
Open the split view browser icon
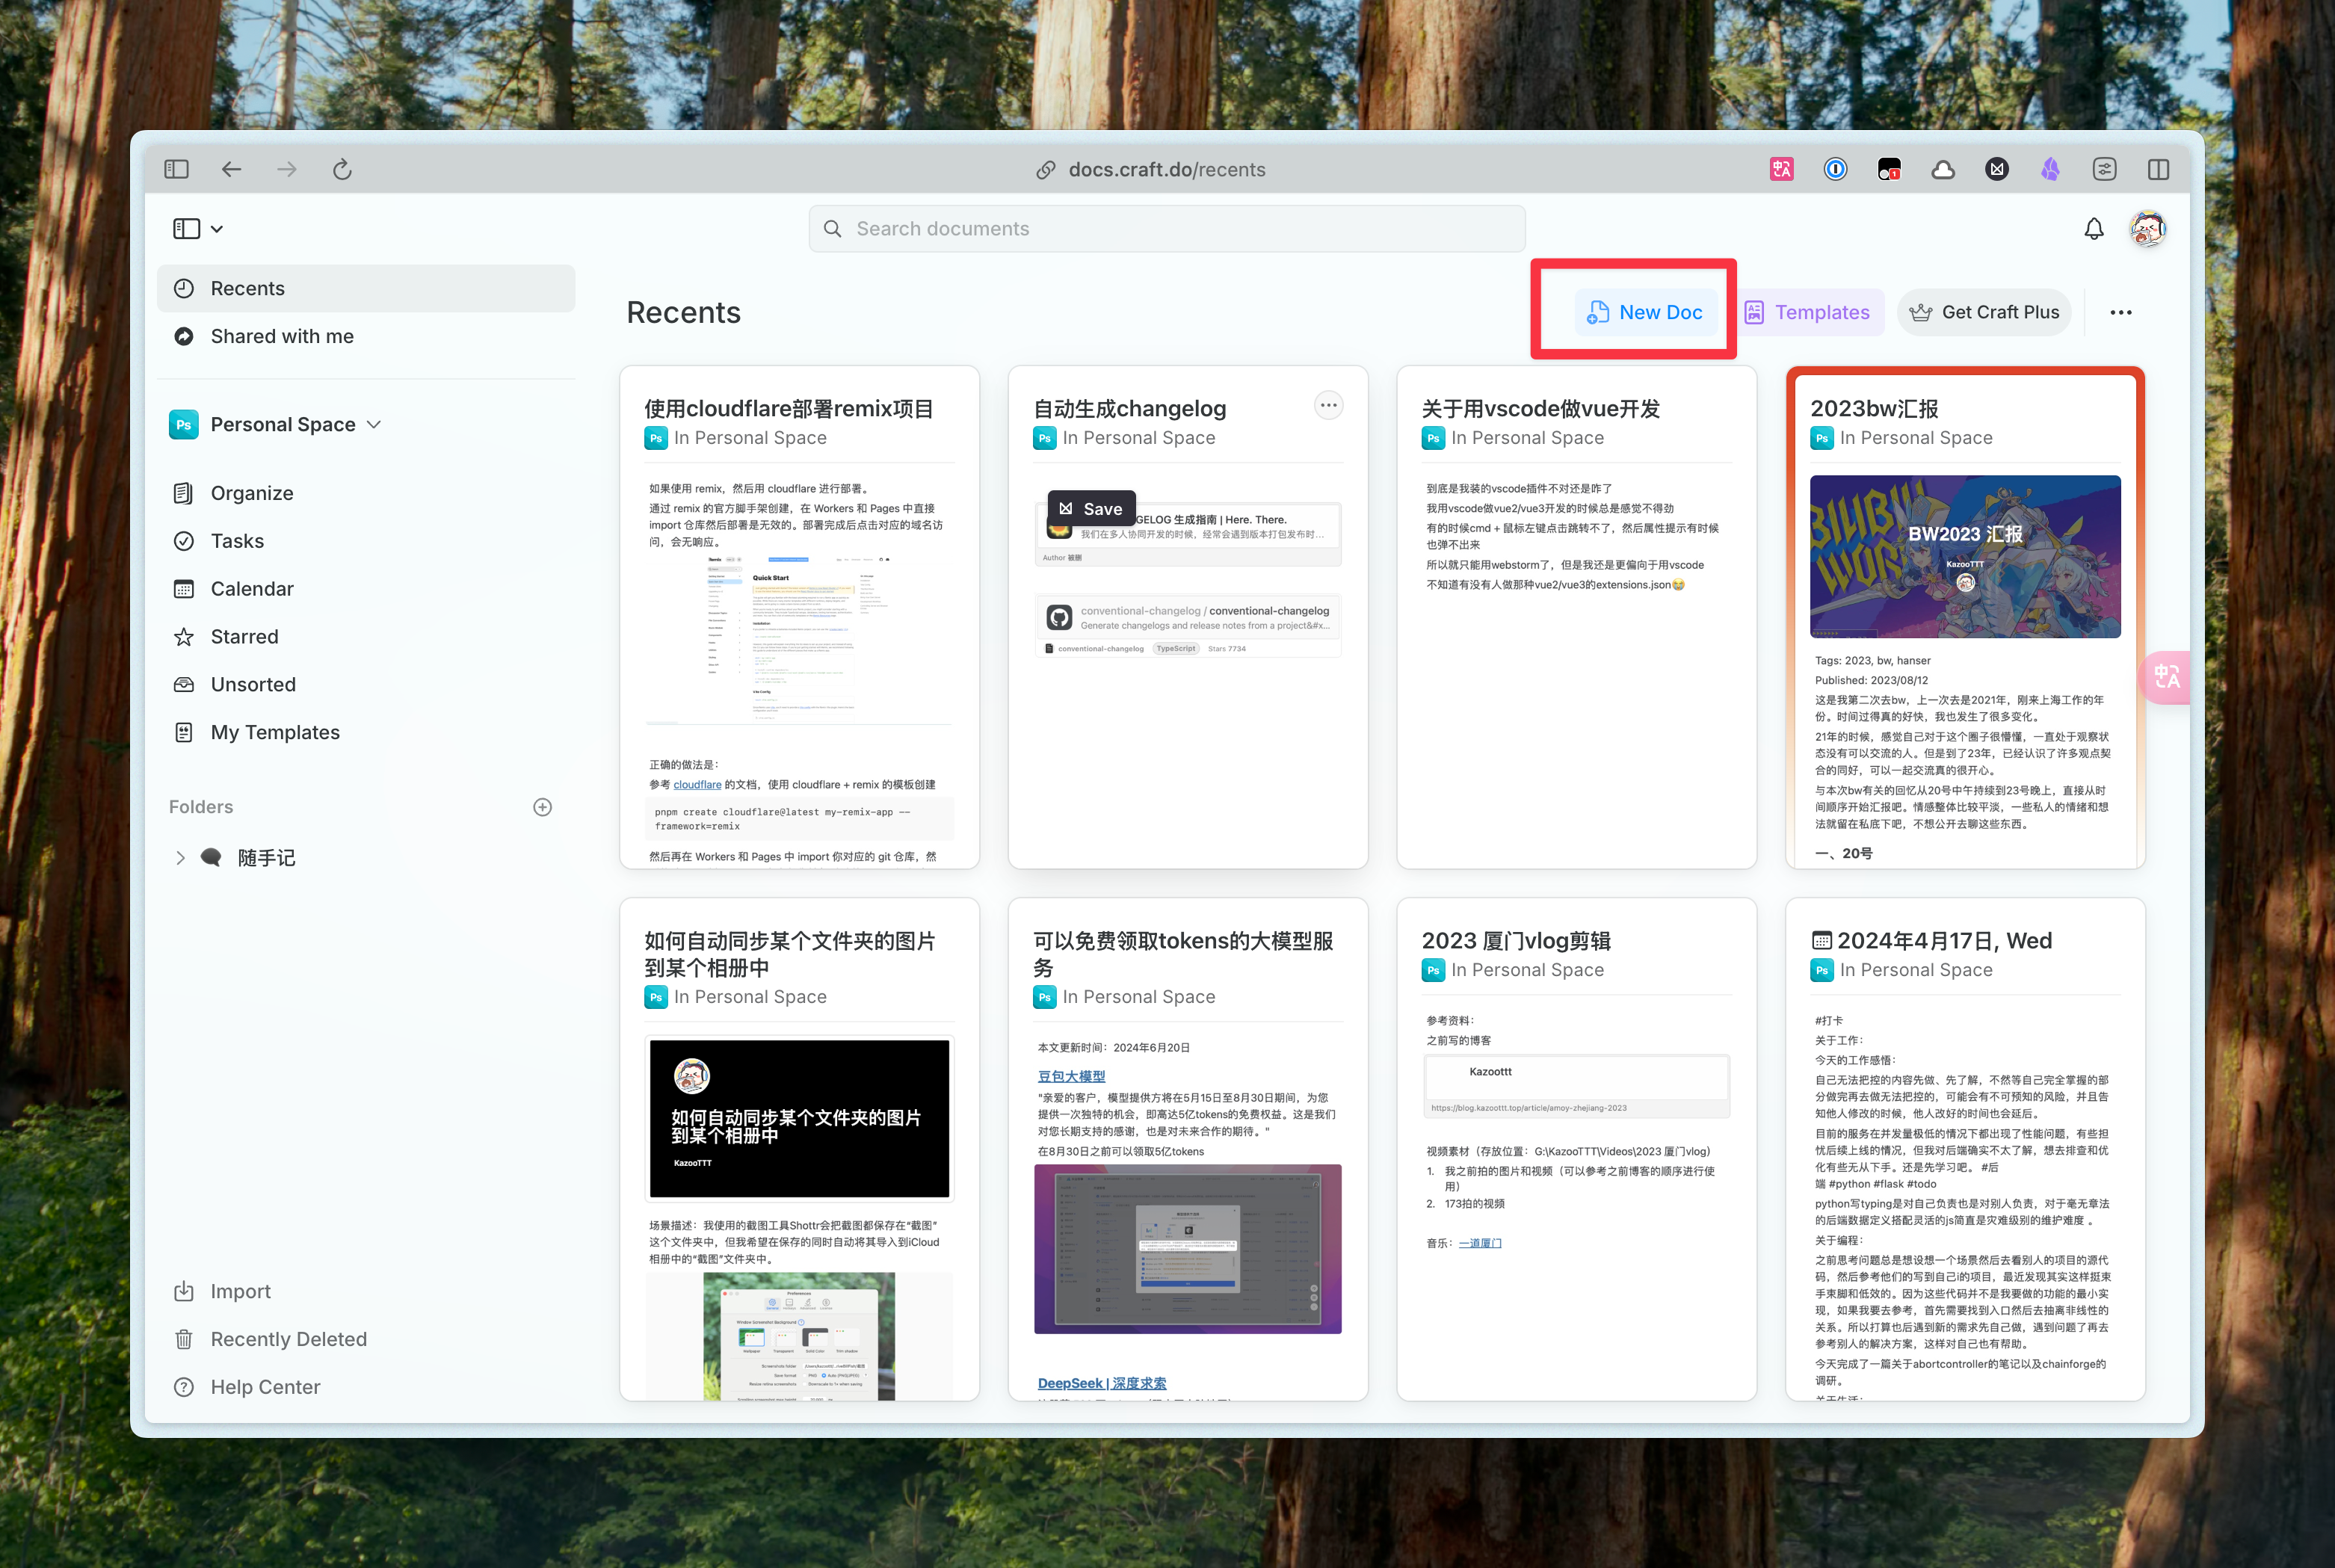(x=2159, y=169)
